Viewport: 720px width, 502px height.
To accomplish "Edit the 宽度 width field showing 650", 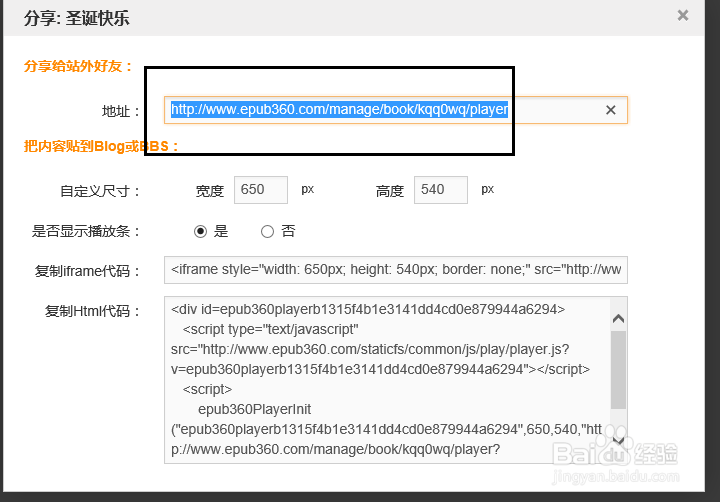I will click(x=261, y=190).
